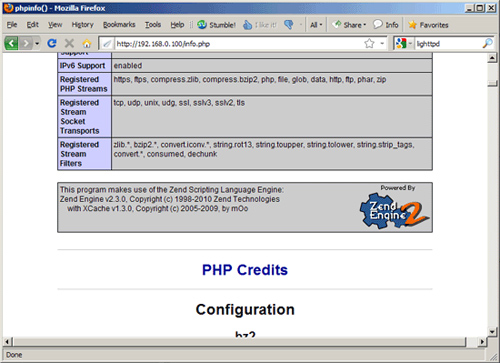Expand the navigation history dropdown arrow
The image size is (500, 363).
pos(37,44)
